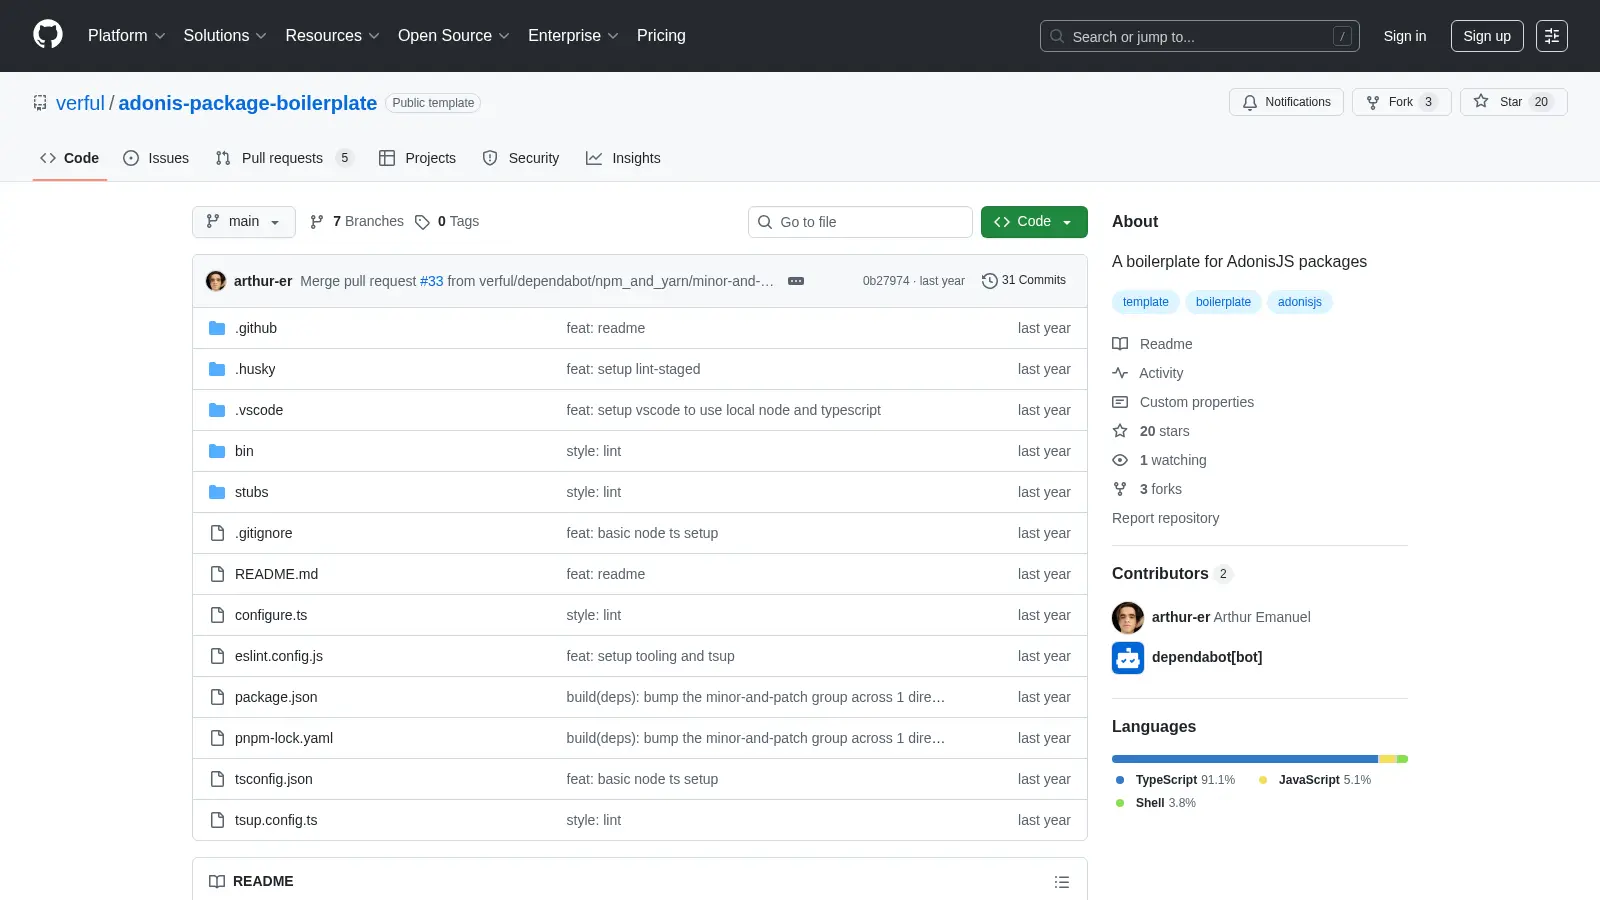Open README outline list icon

[1062, 882]
